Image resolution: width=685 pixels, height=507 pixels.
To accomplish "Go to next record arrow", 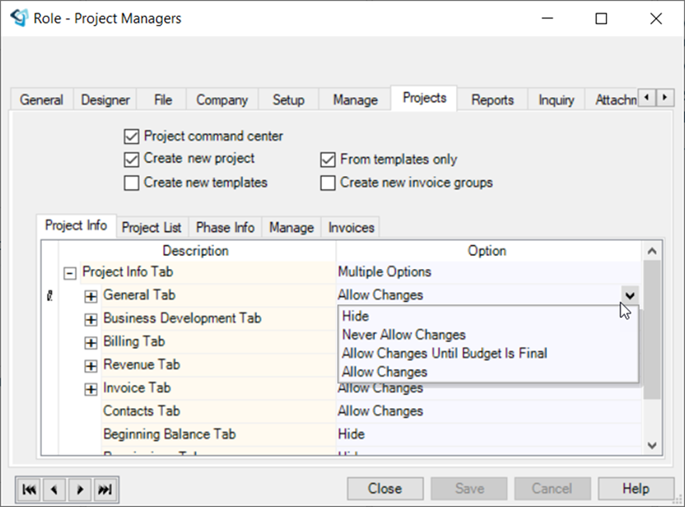I will pos(78,489).
